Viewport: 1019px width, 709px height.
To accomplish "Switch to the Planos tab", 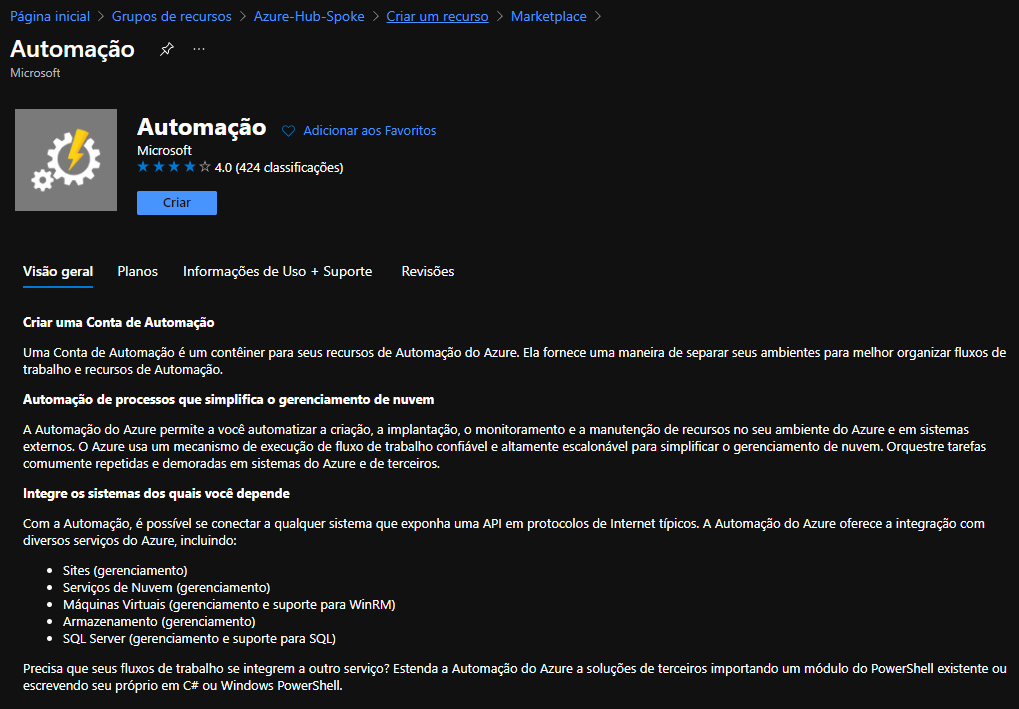I will point(138,271).
